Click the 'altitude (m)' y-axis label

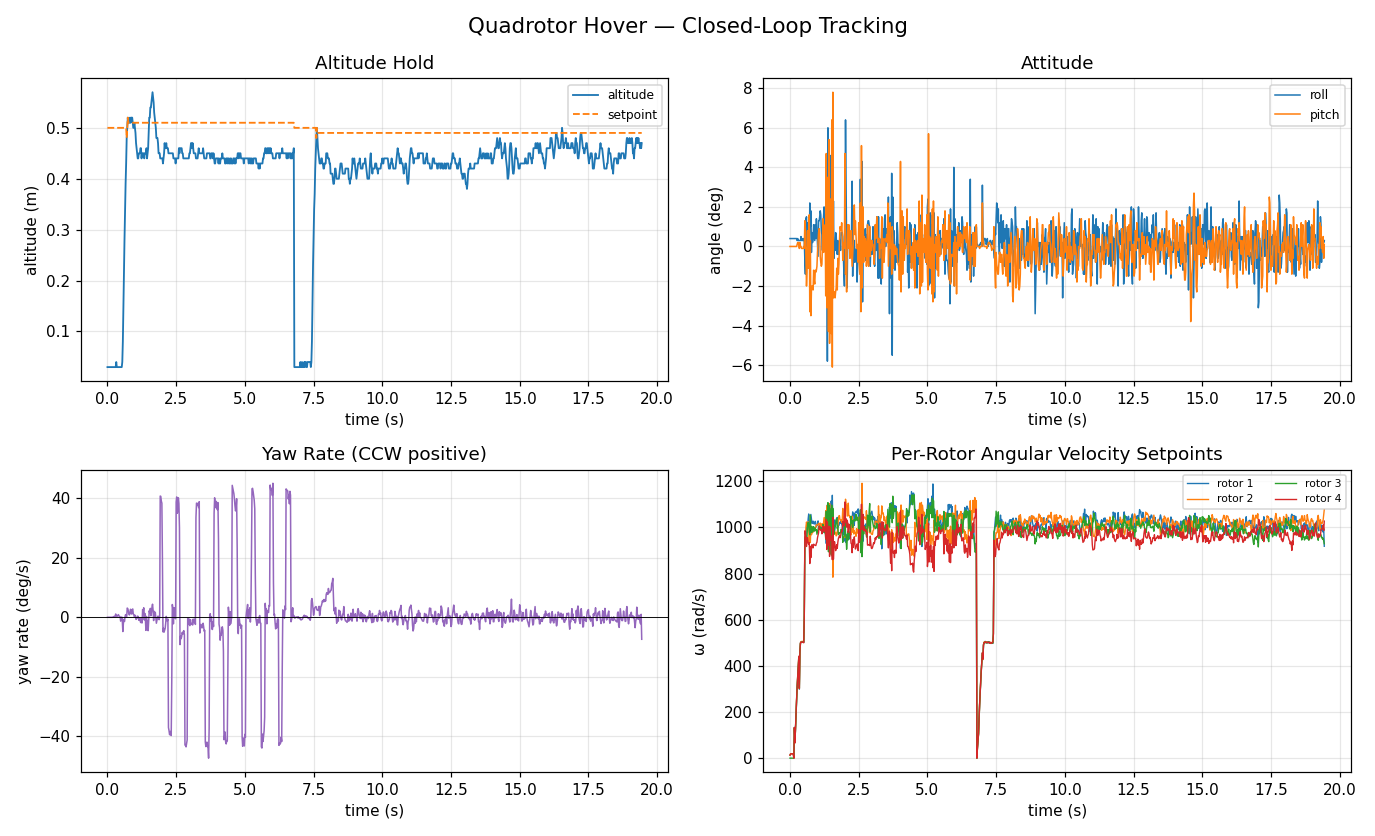(31, 230)
